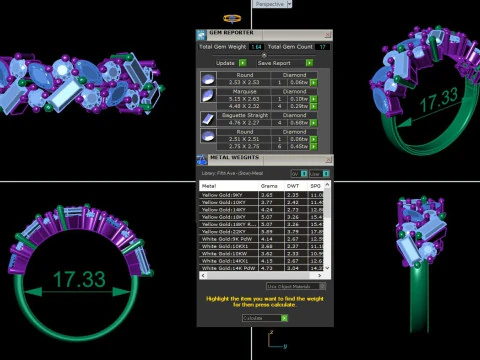This screenshot has width=480, height=360.
Task: Toggle the GV option in Metal Weights
Action: (x=304, y=174)
